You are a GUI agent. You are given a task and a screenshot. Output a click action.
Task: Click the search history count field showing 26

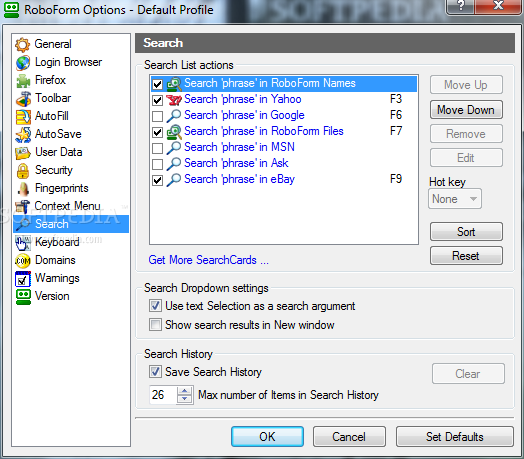(x=163, y=395)
